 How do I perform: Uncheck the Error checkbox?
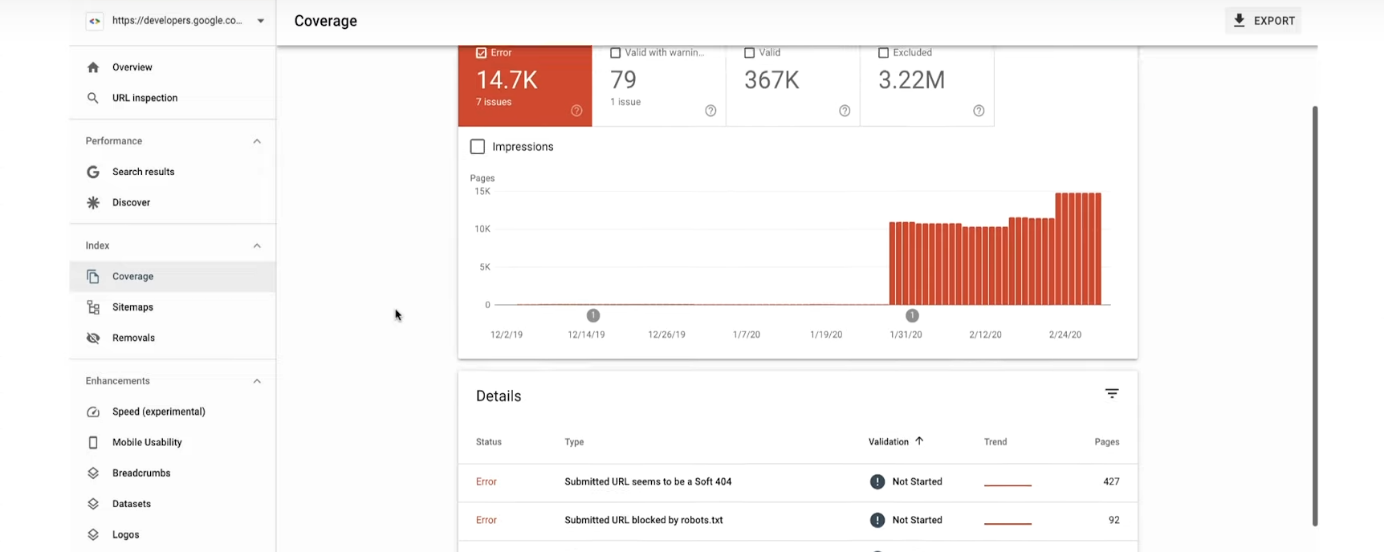click(x=482, y=53)
